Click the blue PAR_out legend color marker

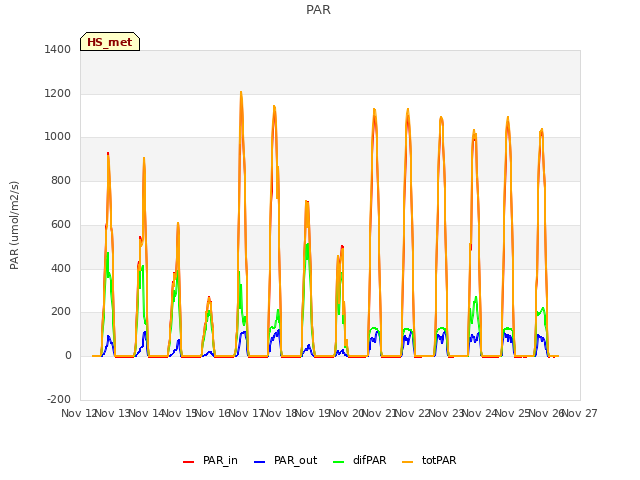tap(260, 462)
